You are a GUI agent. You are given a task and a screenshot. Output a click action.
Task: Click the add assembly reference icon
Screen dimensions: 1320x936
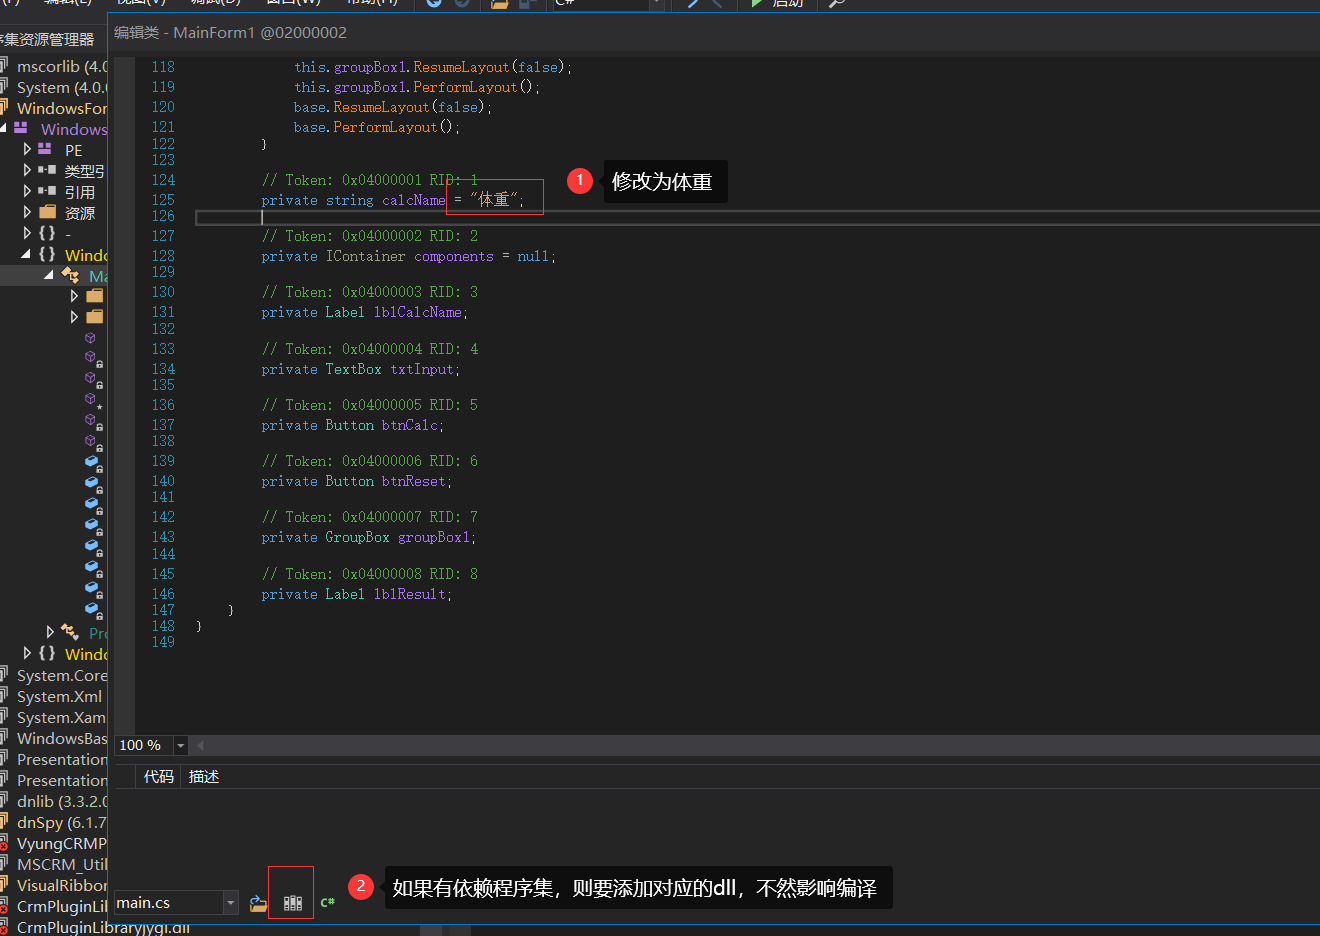(292, 903)
